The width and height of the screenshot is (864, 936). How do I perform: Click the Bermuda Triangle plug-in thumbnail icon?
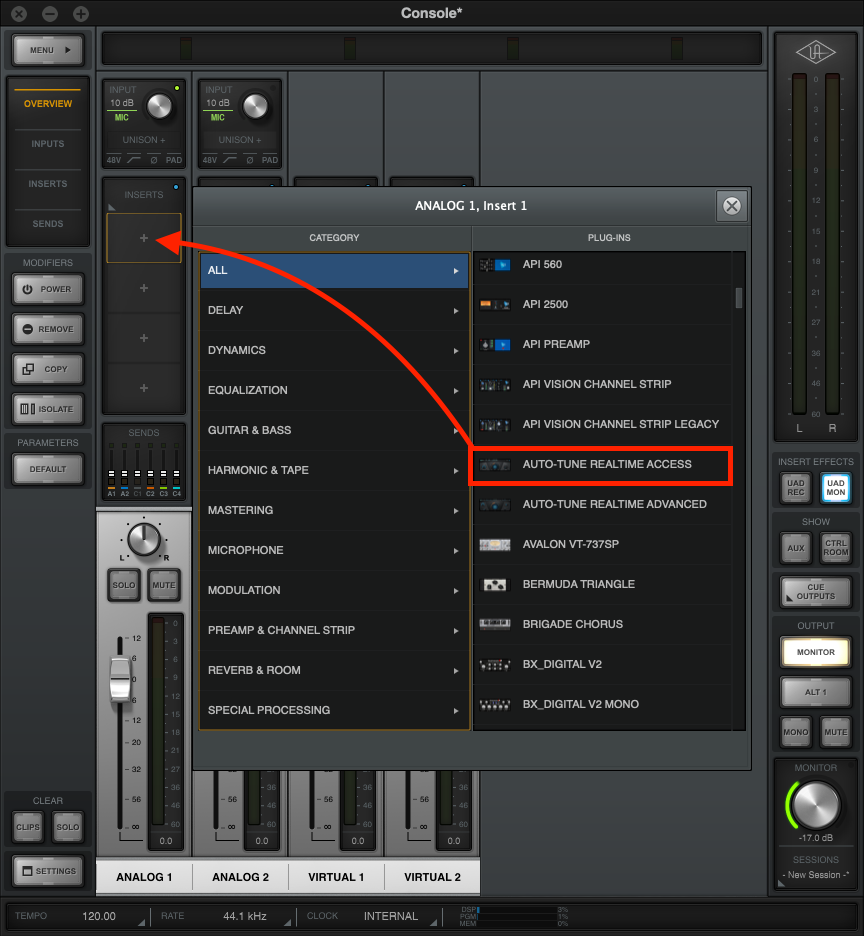(495, 584)
